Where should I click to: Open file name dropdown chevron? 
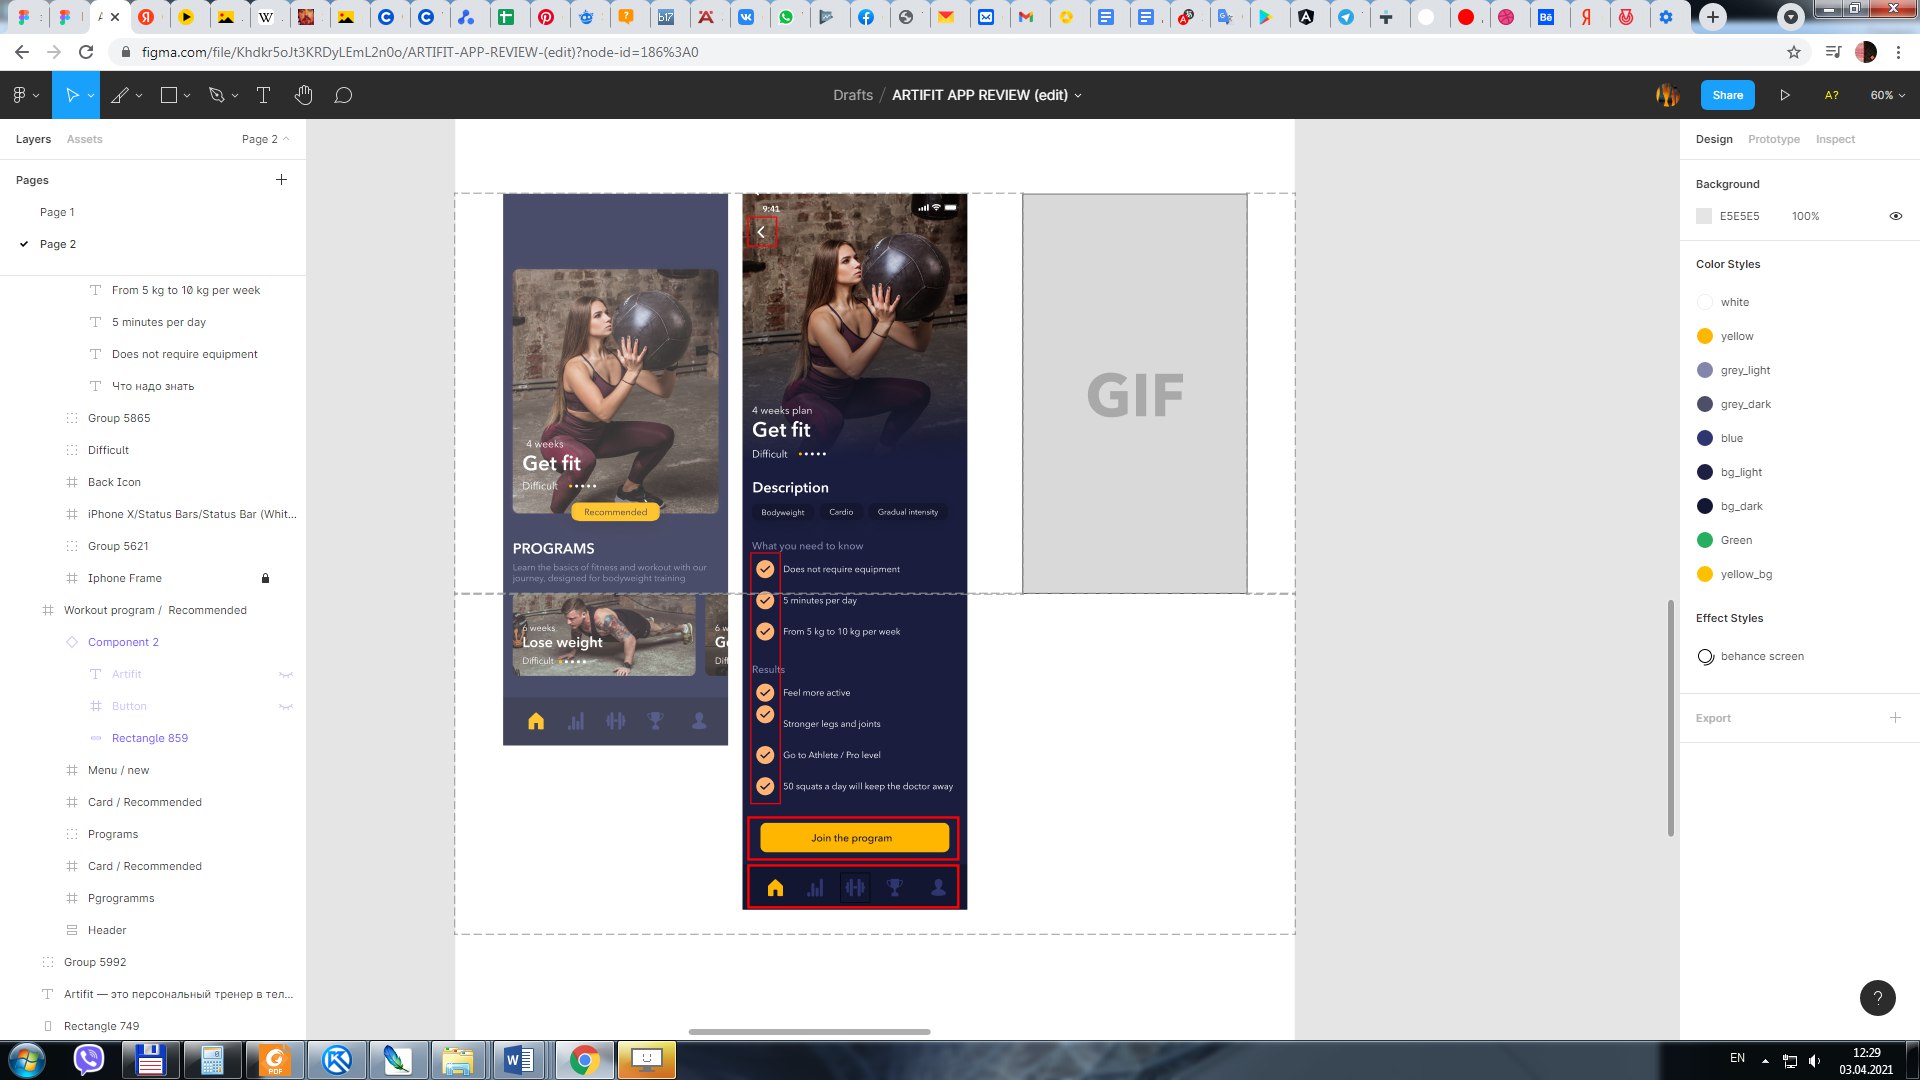1078,96
